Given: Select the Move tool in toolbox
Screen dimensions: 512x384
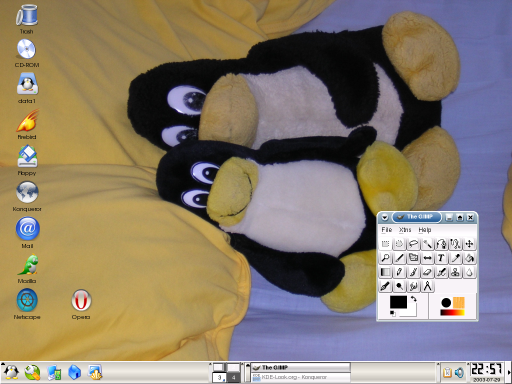Looking at the screenshot, I should coord(469,244).
